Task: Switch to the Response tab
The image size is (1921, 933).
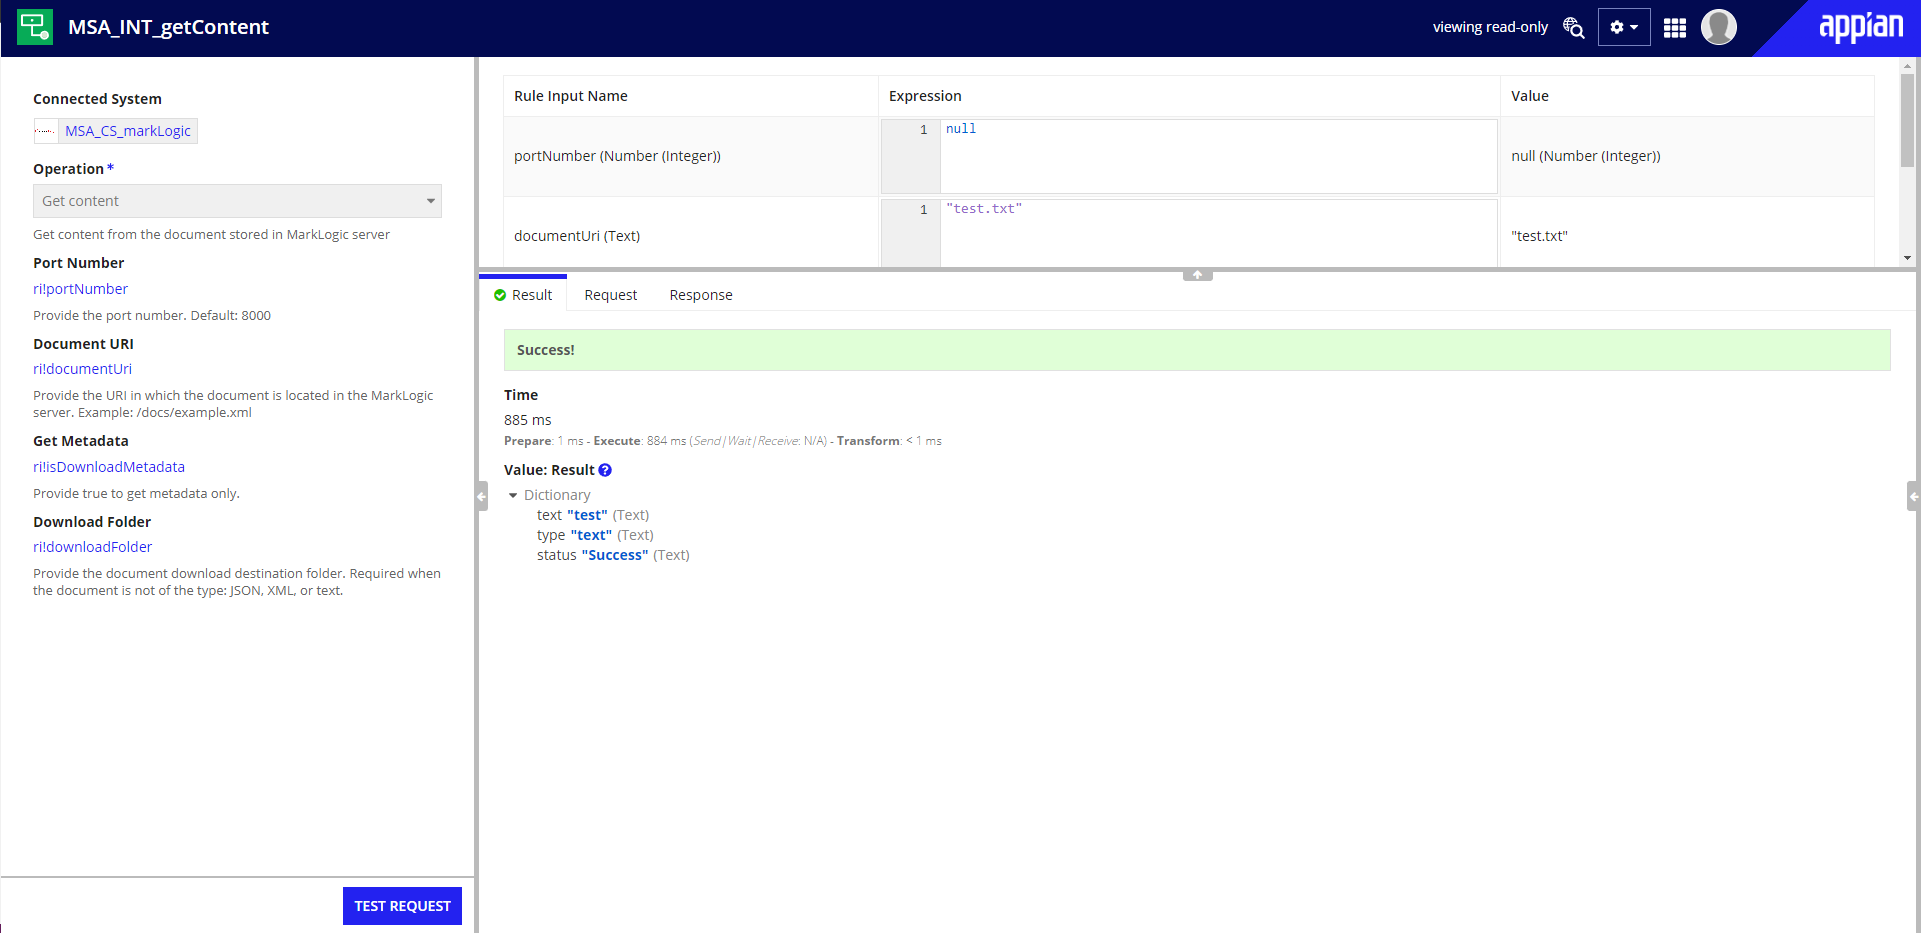Action: pyautogui.click(x=701, y=295)
